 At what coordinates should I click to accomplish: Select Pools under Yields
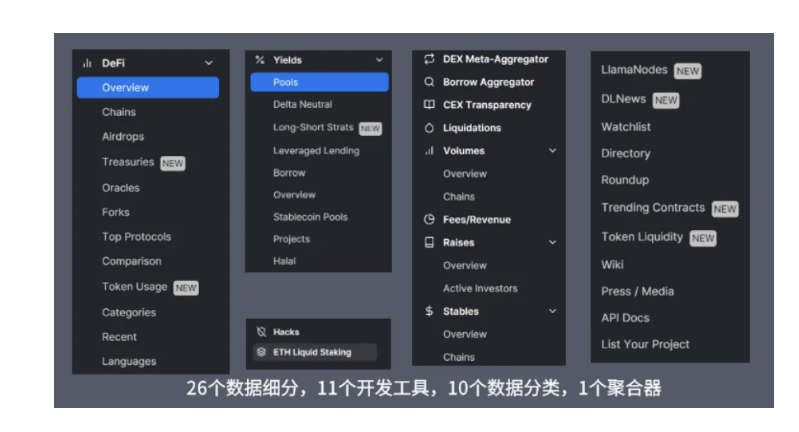(x=319, y=82)
